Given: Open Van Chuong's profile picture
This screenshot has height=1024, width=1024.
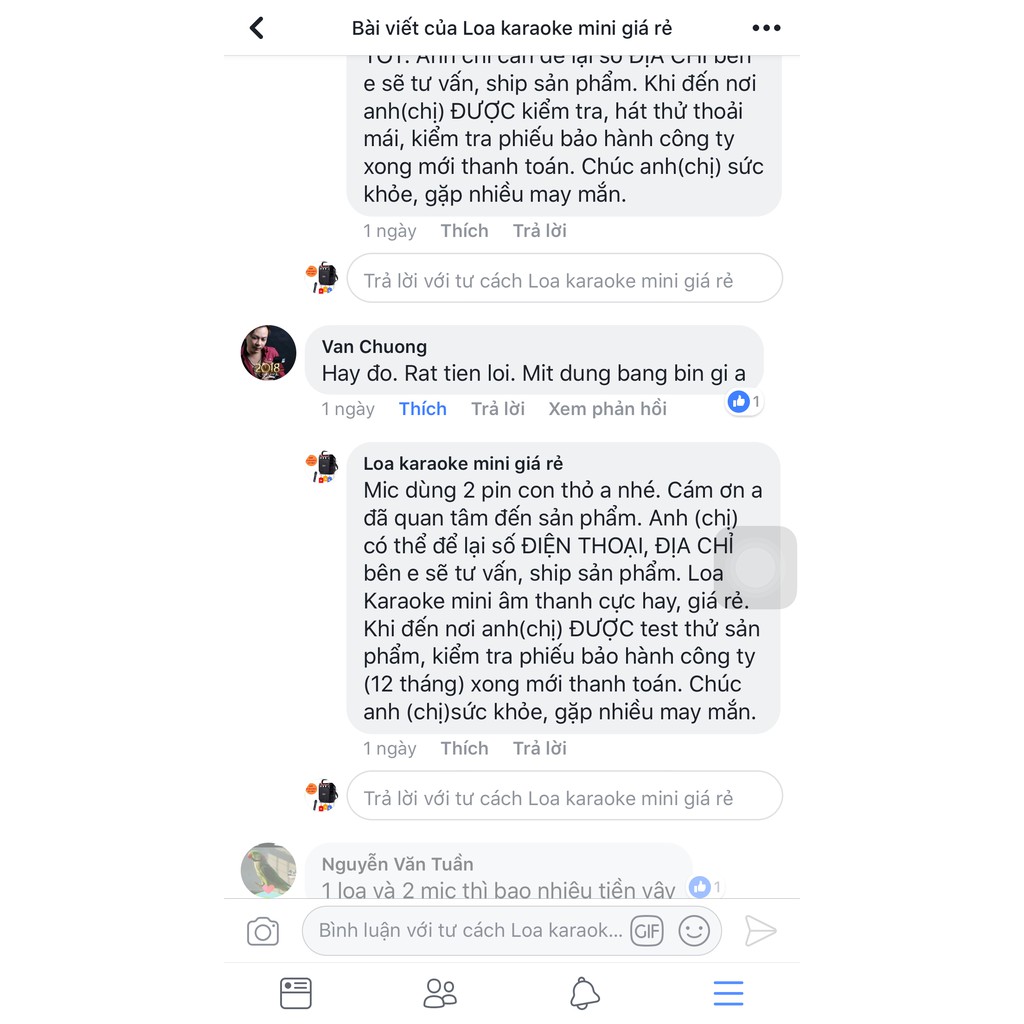Looking at the screenshot, I should tap(268, 353).
